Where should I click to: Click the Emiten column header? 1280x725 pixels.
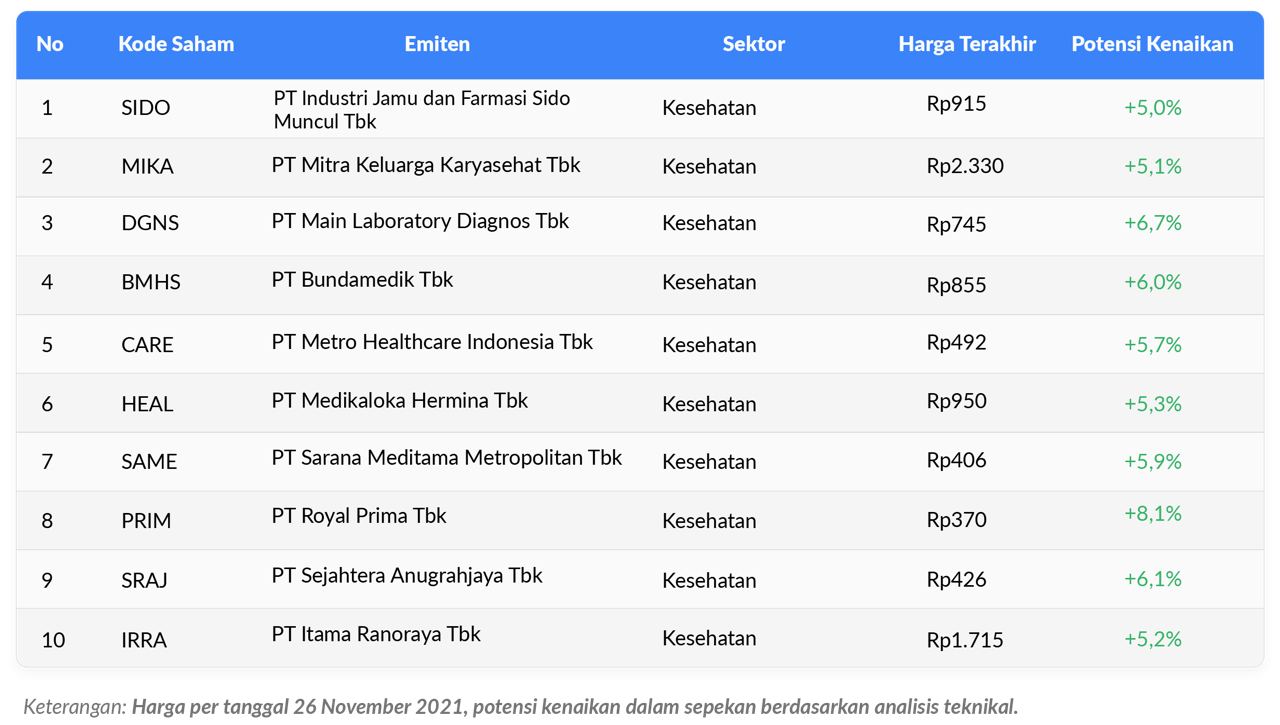pyautogui.click(x=437, y=44)
